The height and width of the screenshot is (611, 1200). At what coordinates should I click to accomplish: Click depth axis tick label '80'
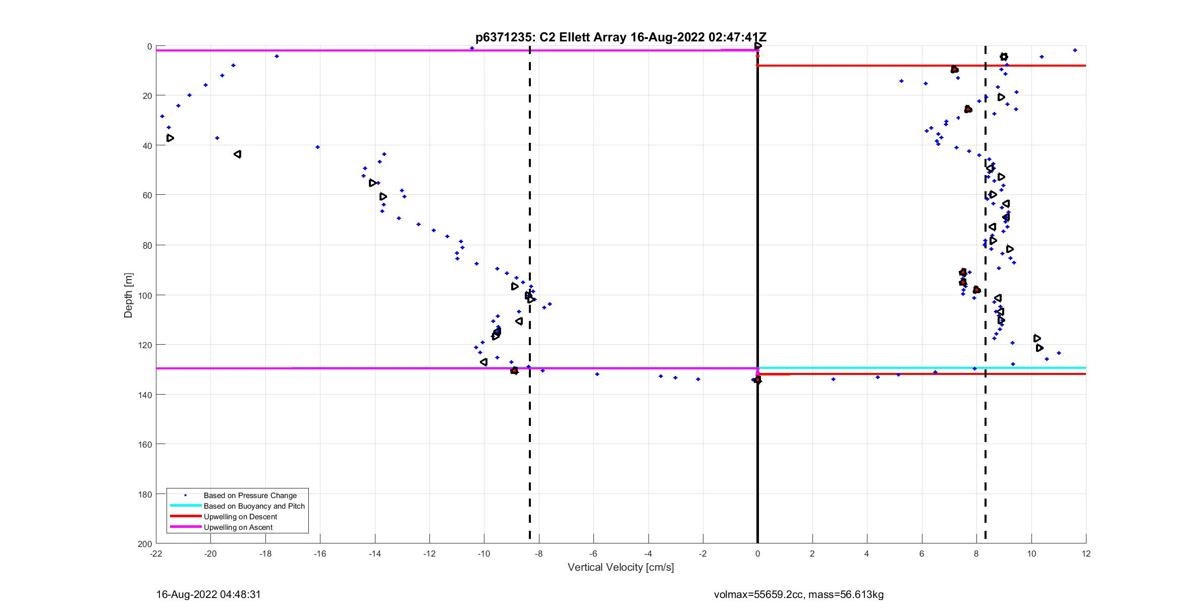[x=146, y=245]
